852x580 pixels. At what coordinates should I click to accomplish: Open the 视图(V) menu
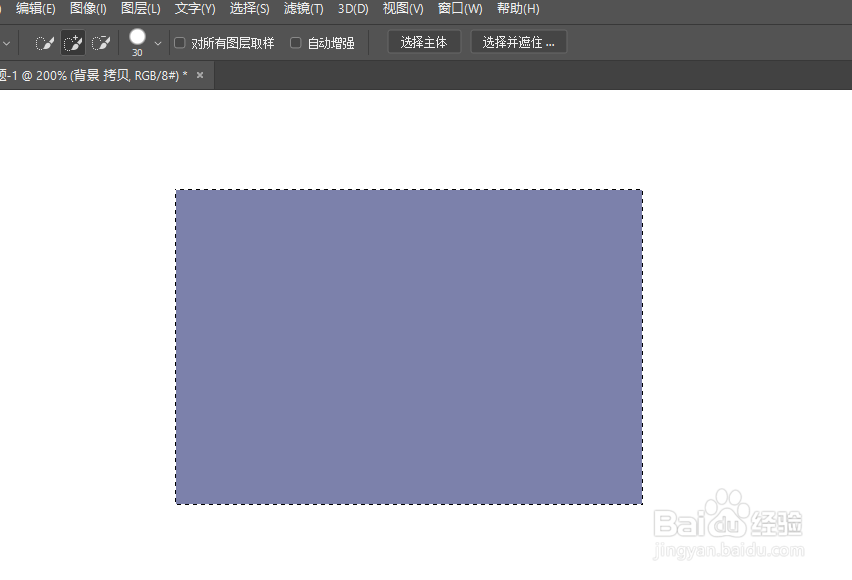pos(403,9)
